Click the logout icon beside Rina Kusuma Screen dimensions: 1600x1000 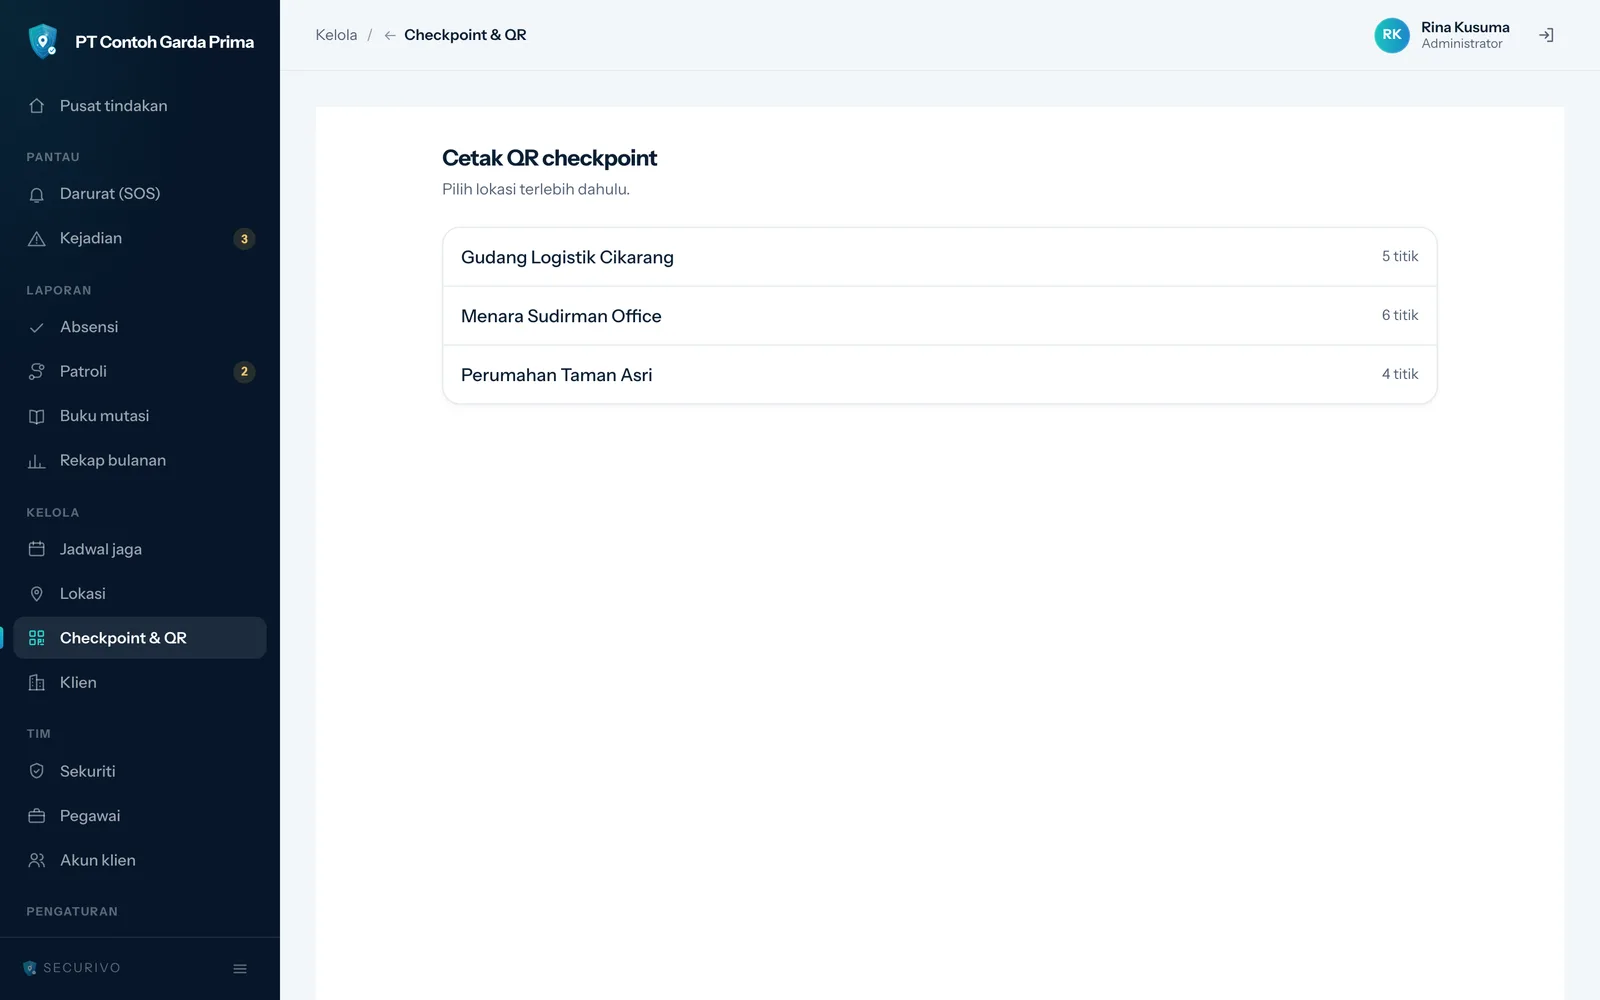(x=1546, y=35)
